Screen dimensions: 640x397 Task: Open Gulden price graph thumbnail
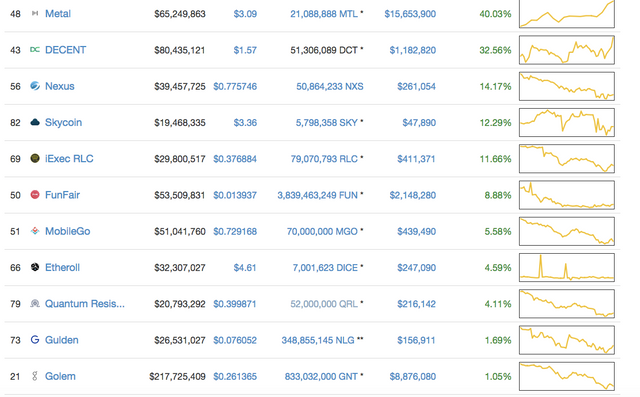(x=567, y=340)
